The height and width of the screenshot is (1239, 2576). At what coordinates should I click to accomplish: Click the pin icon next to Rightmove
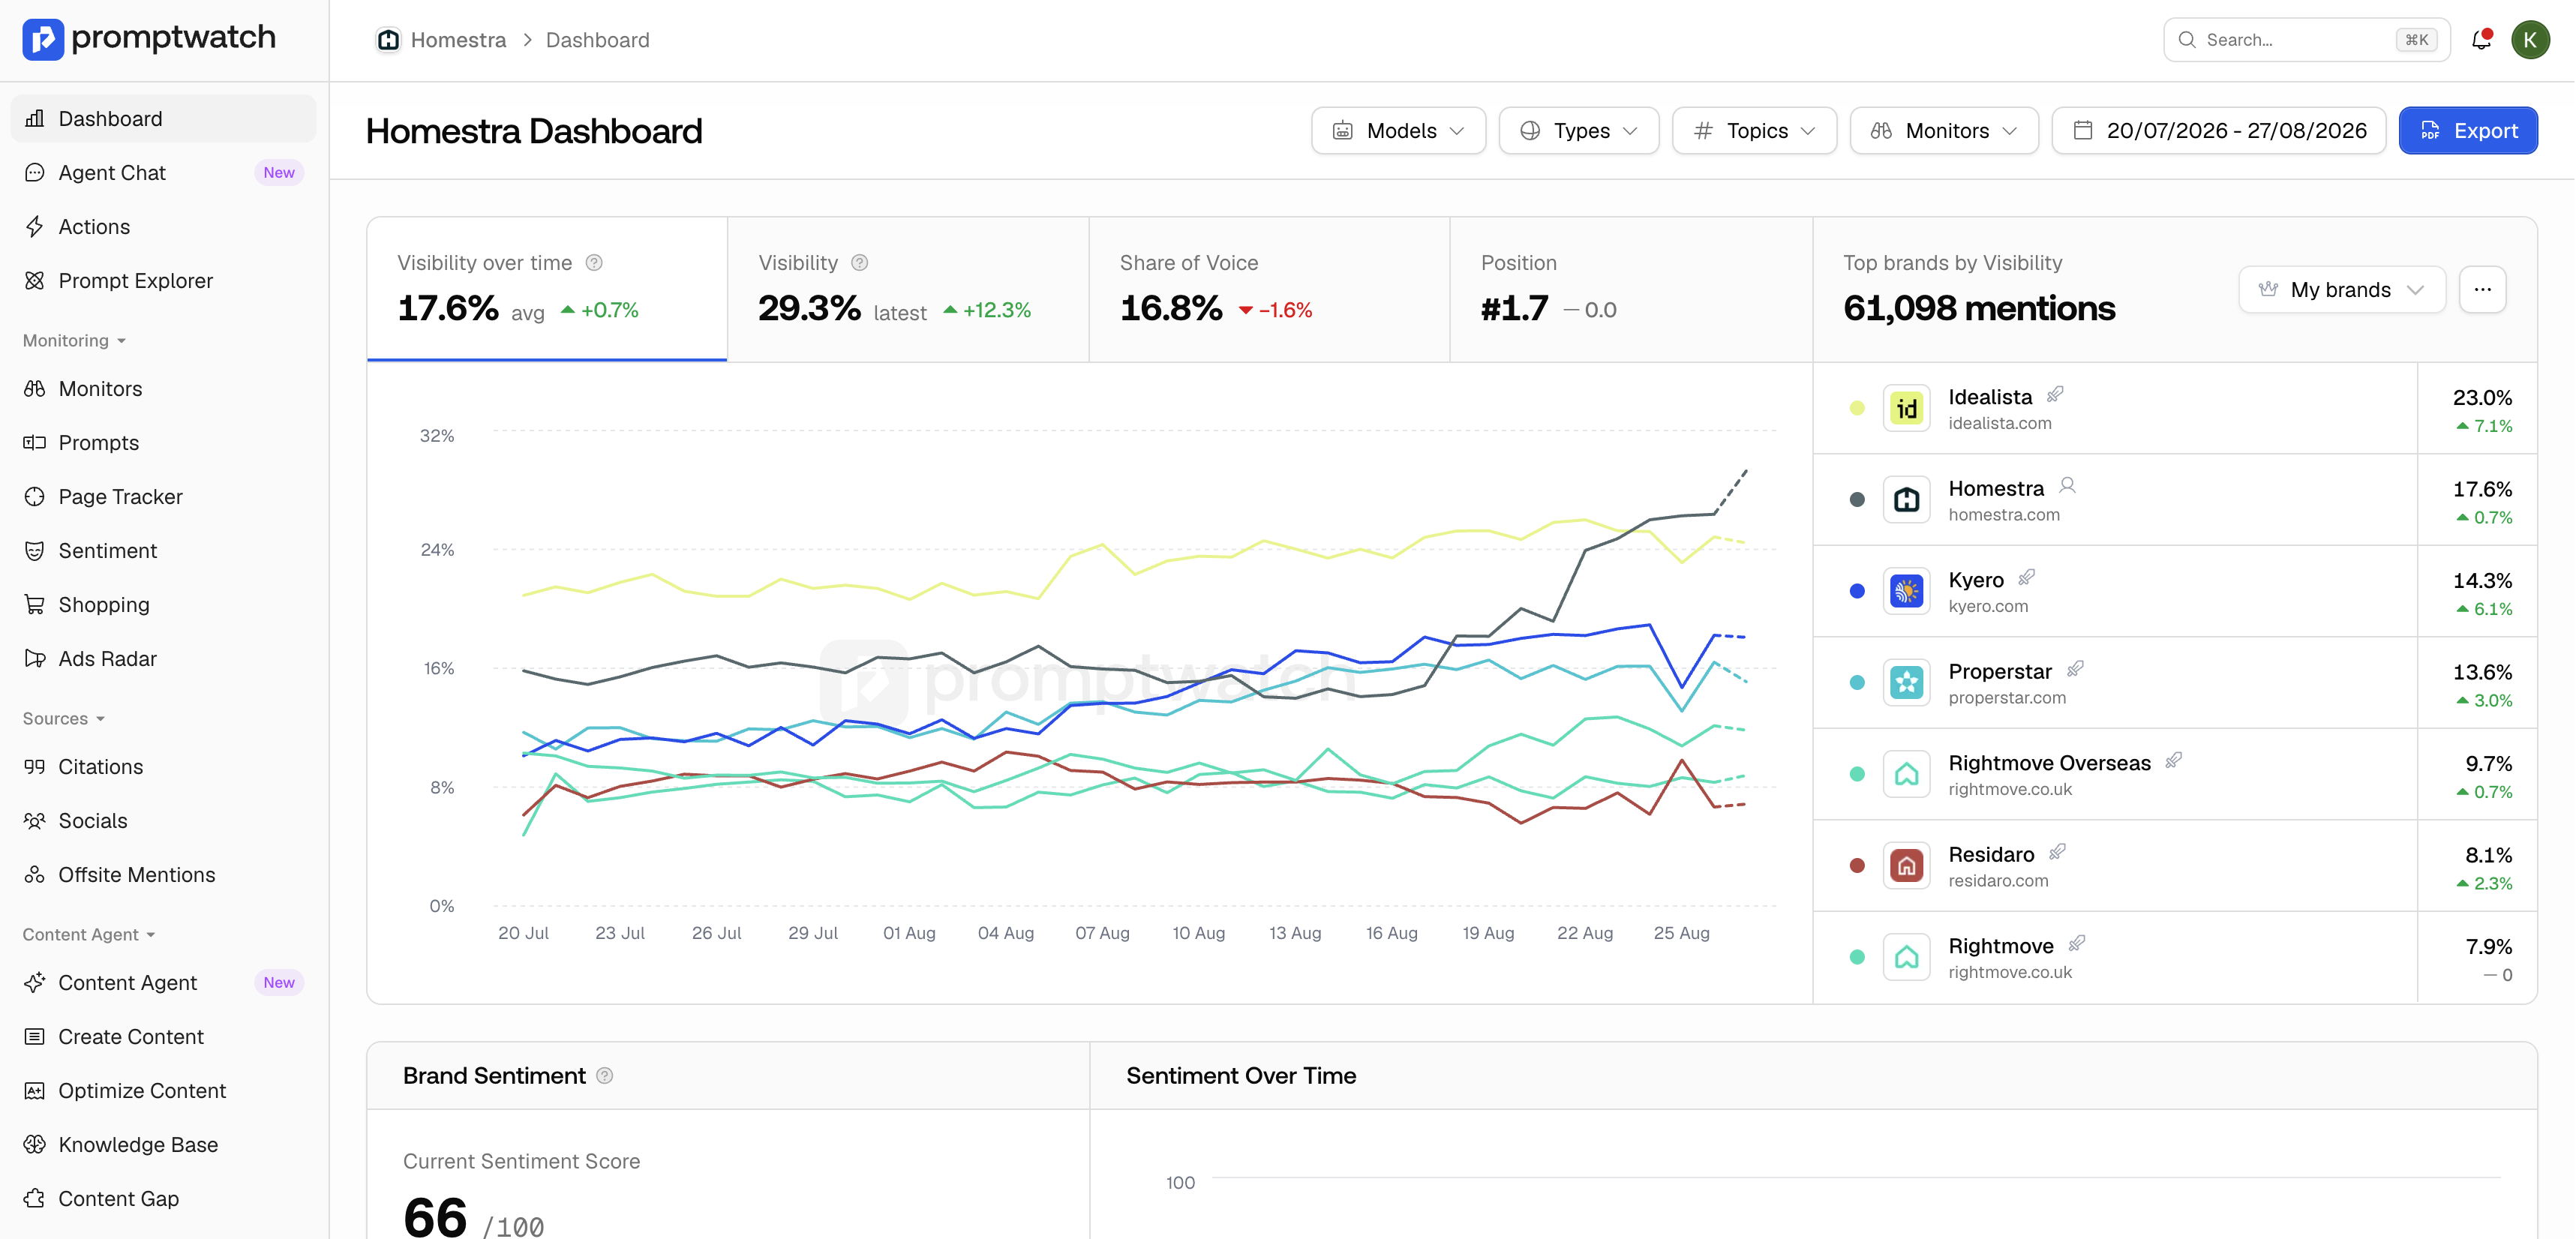[2076, 944]
